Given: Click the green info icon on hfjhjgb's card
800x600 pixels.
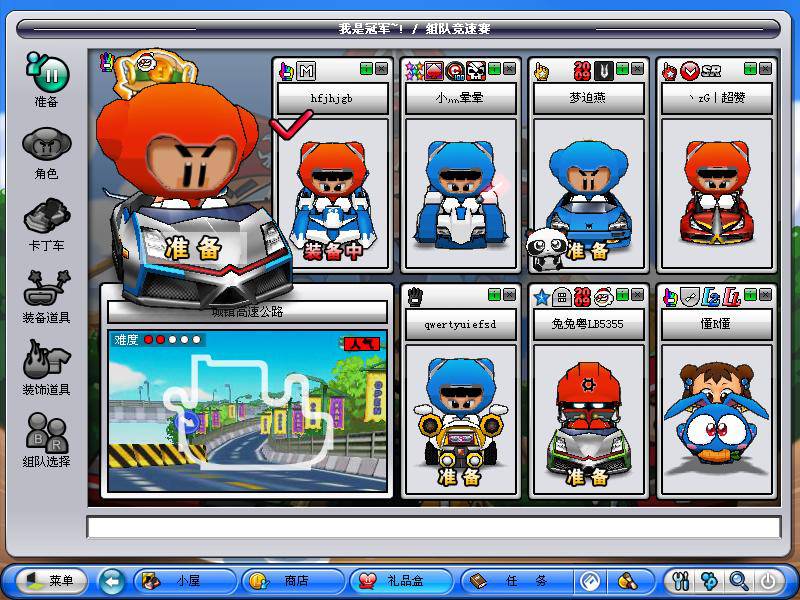Looking at the screenshot, I should coord(366,69).
